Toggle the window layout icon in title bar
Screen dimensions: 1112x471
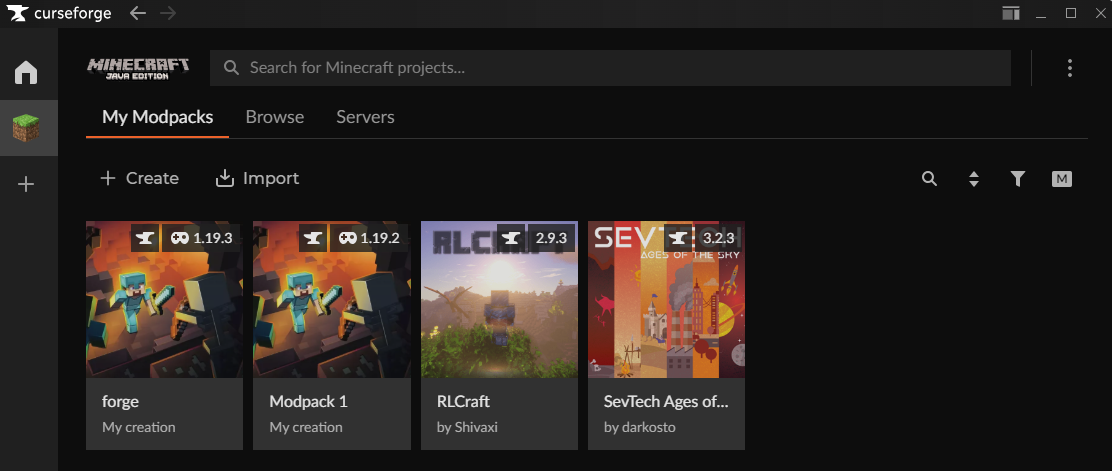click(x=1011, y=13)
